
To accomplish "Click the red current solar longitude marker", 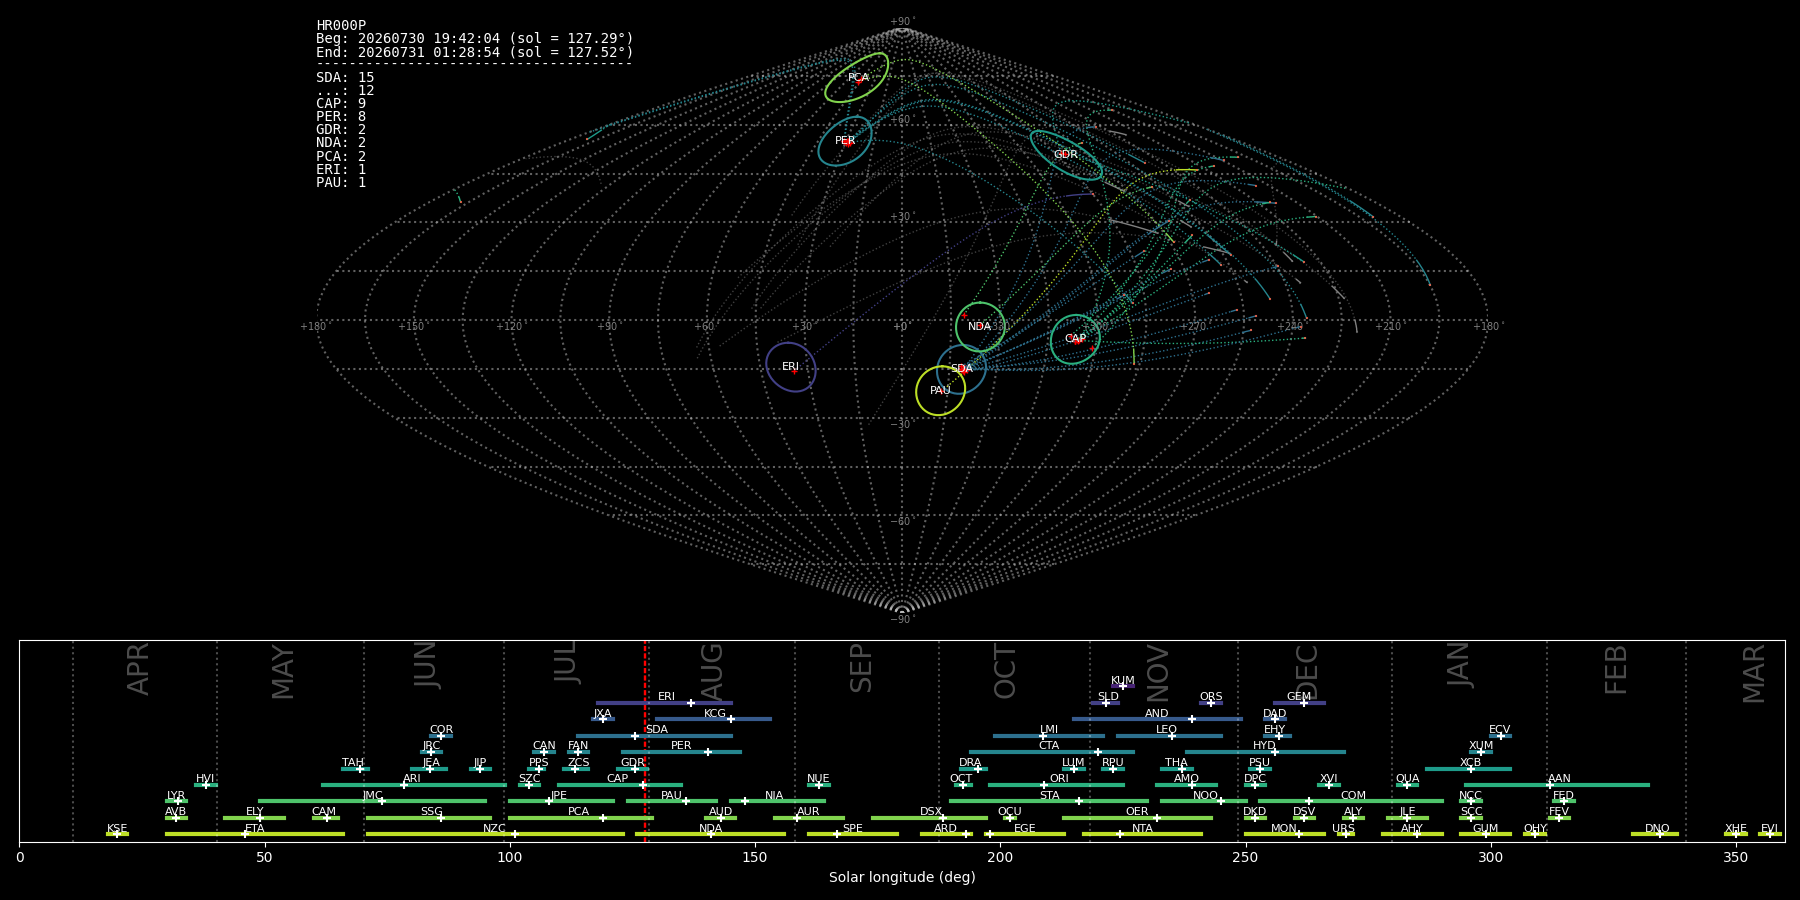I will [645, 741].
